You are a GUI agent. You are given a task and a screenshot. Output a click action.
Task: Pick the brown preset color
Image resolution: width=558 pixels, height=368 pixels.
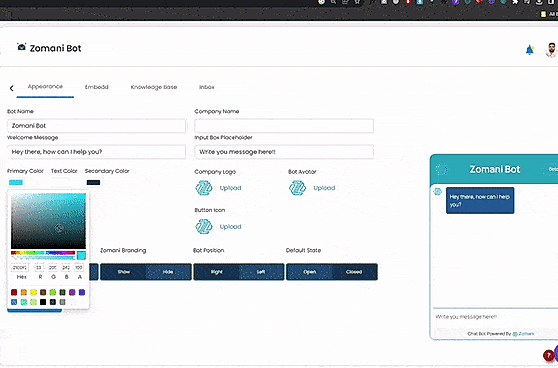(43, 292)
